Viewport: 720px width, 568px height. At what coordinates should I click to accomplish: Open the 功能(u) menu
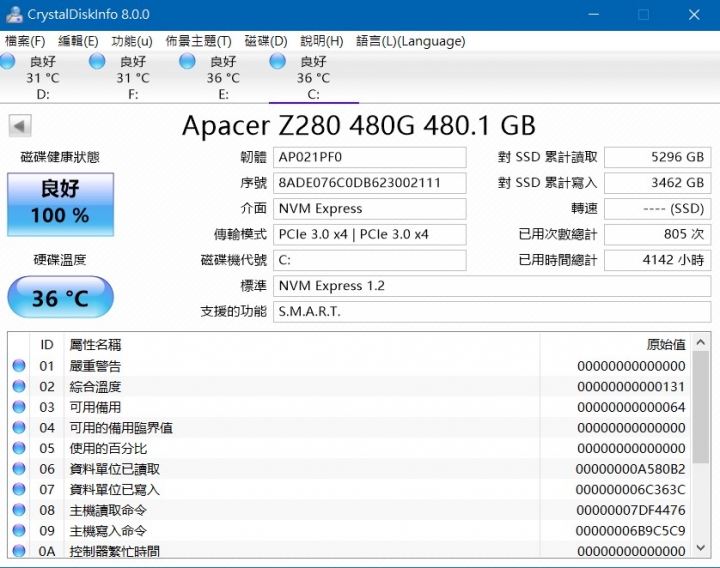132,41
